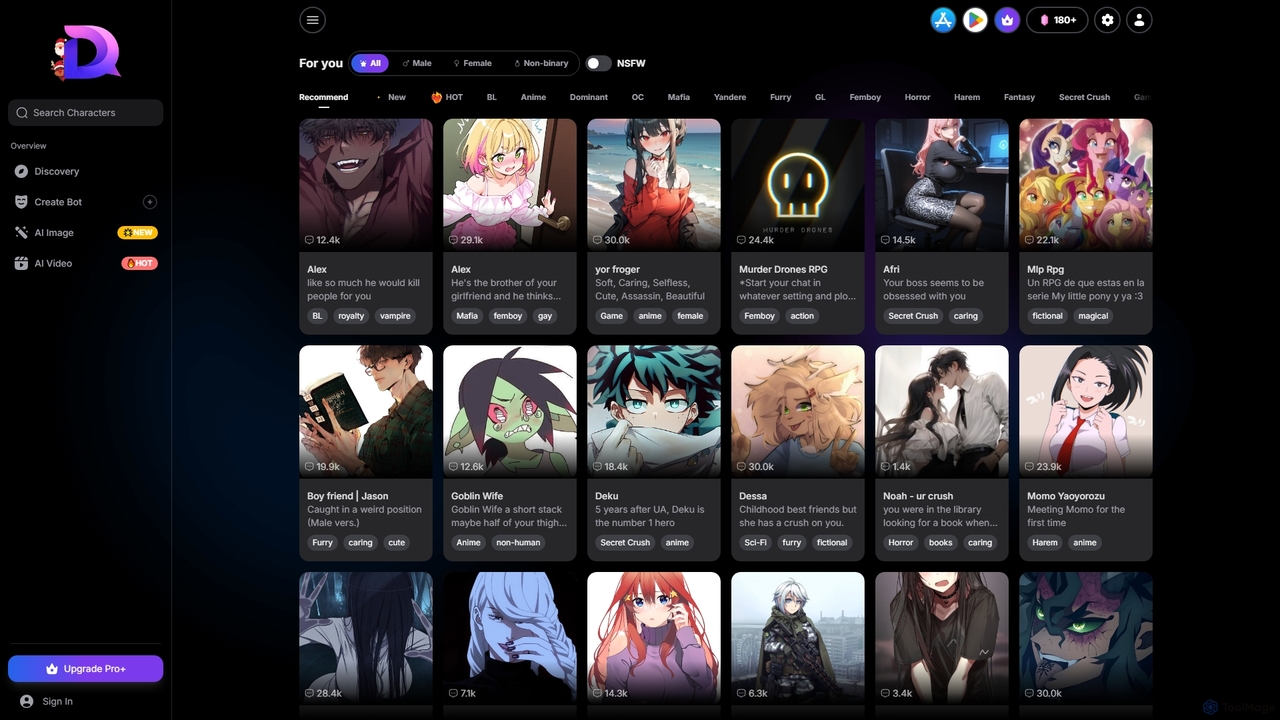Click the Boy friend | Jason title
The image size is (1280, 720).
pyautogui.click(x=348, y=496)
